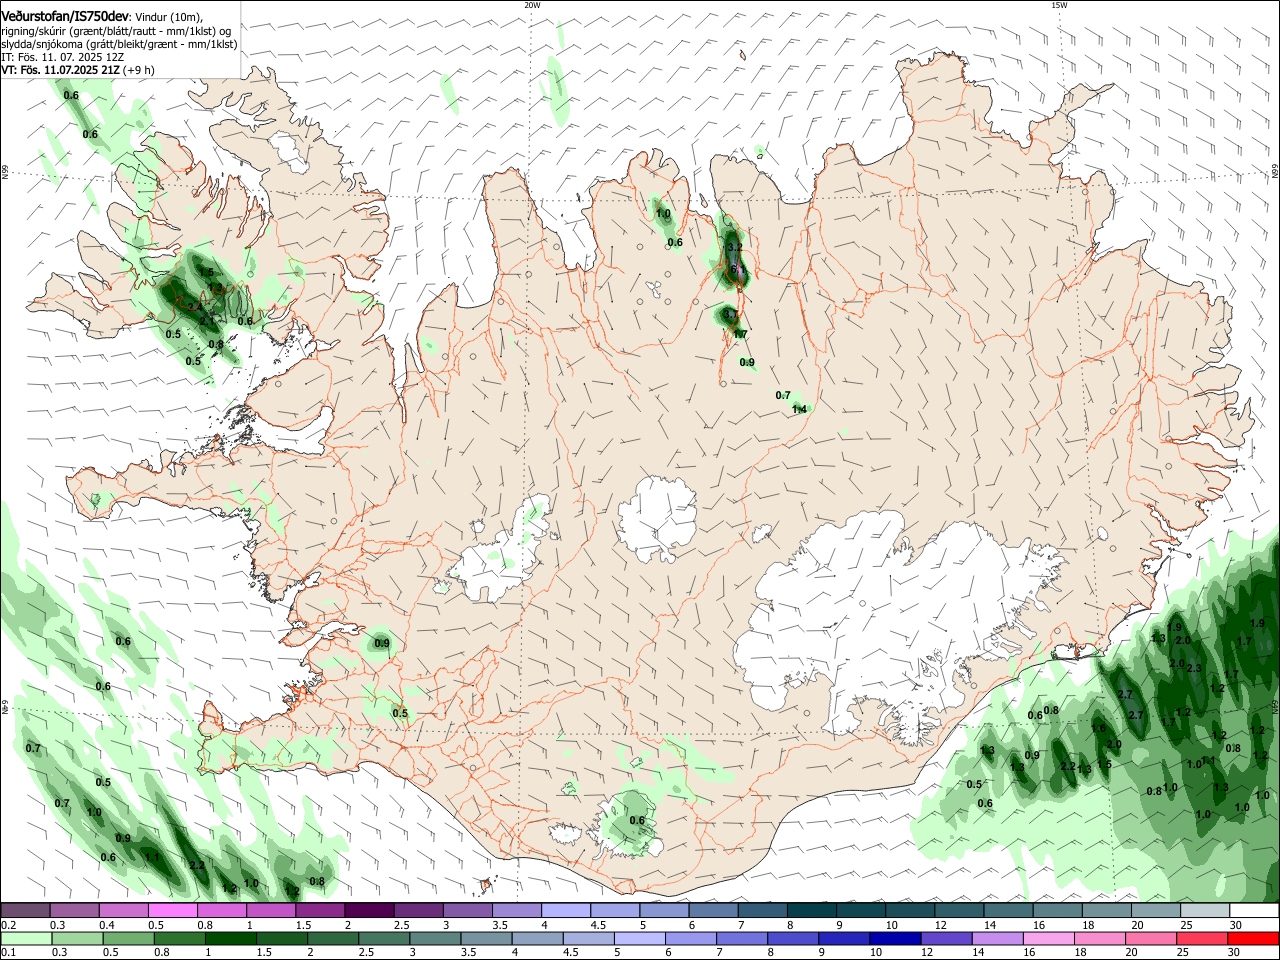Screen dimensions: 1280x960
Task: Click the 20W longitude label
Action: (x=532, y=5)
